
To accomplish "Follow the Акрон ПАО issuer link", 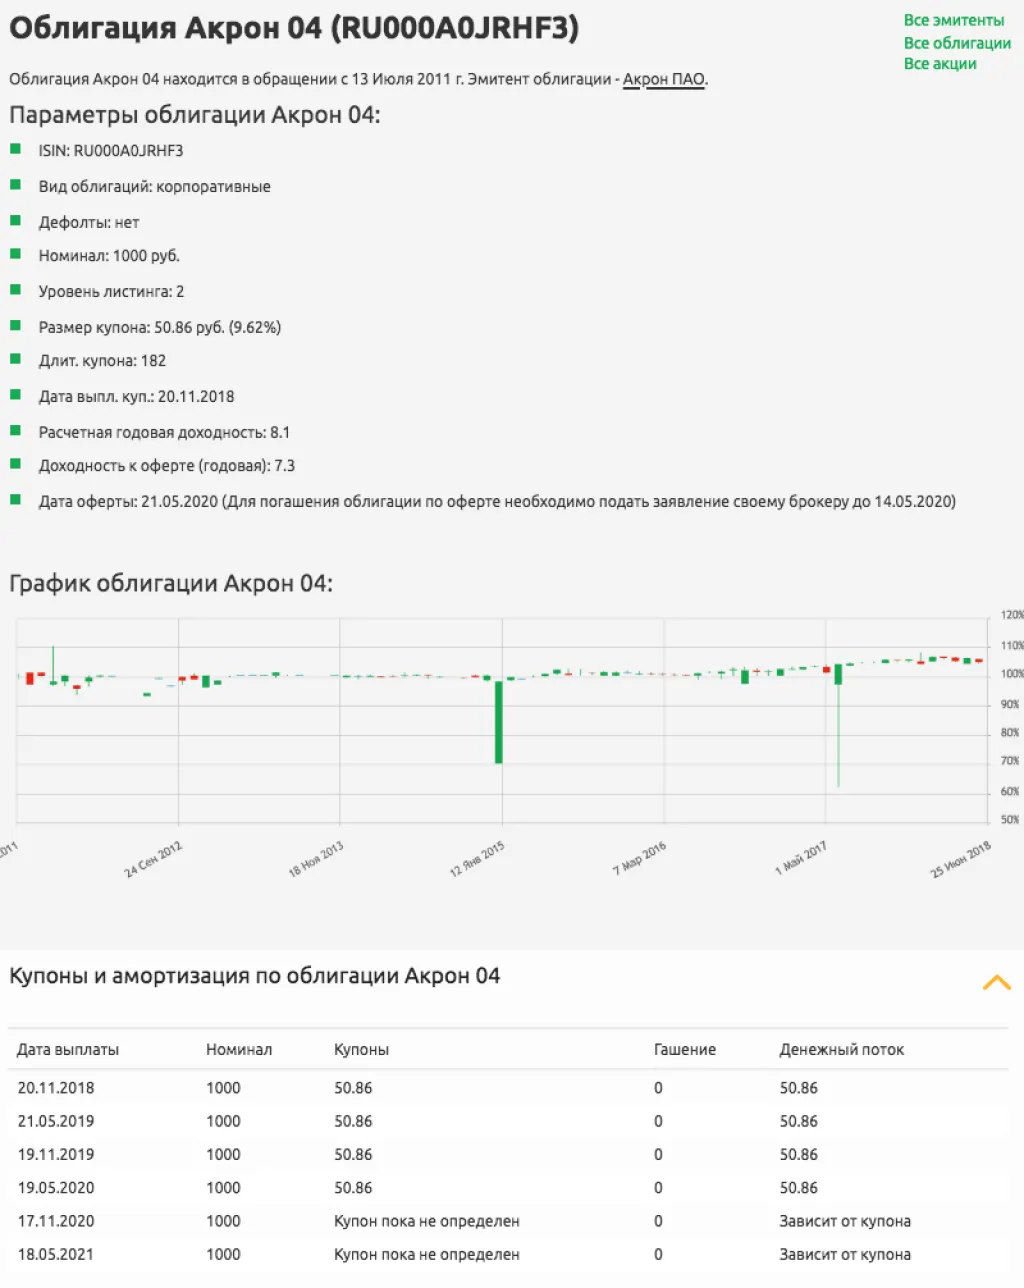I will tap(664, 80).
